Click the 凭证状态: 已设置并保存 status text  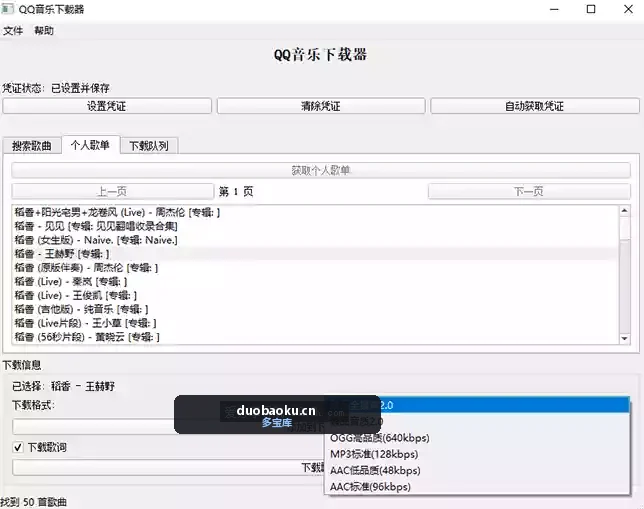pos(56,88)
